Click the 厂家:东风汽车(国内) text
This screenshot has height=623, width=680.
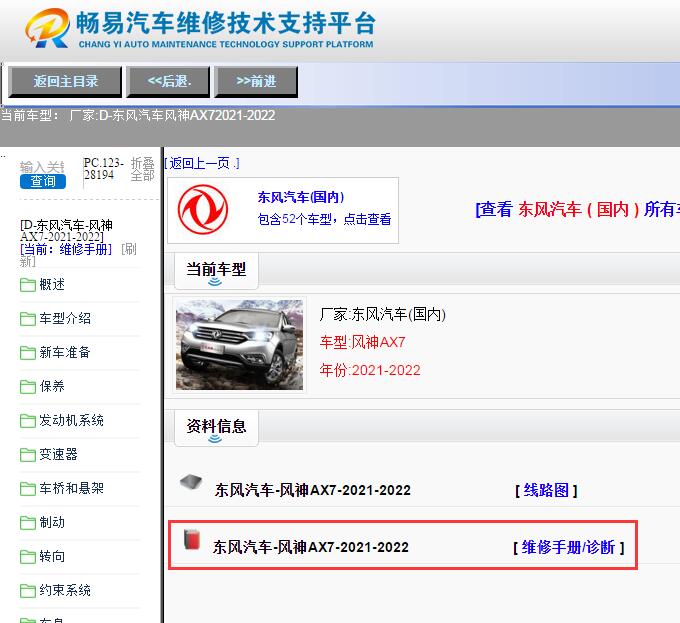[x=382, y=314]
